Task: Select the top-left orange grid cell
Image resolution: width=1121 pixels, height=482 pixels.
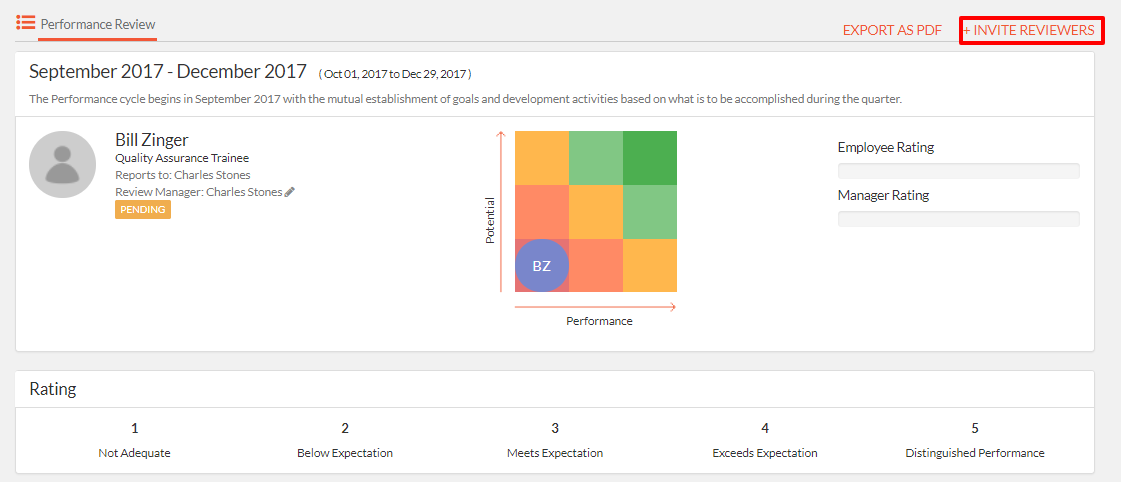Action: [542, 158]
